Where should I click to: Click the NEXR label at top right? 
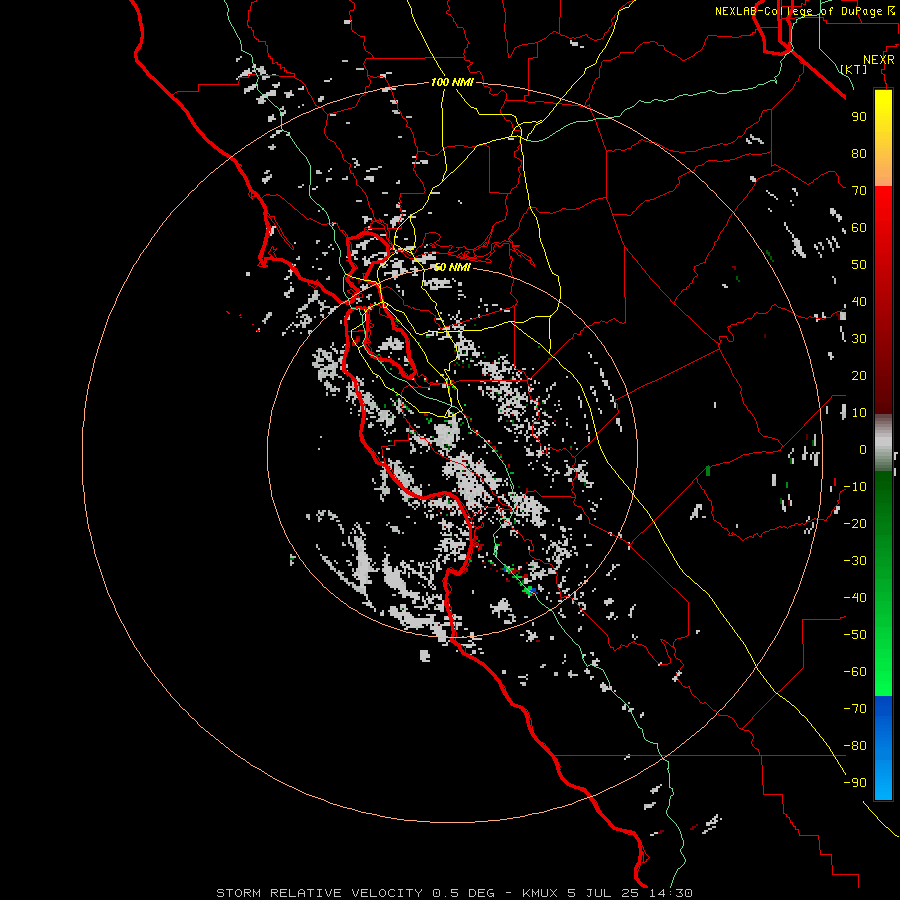tap(879, 60)
